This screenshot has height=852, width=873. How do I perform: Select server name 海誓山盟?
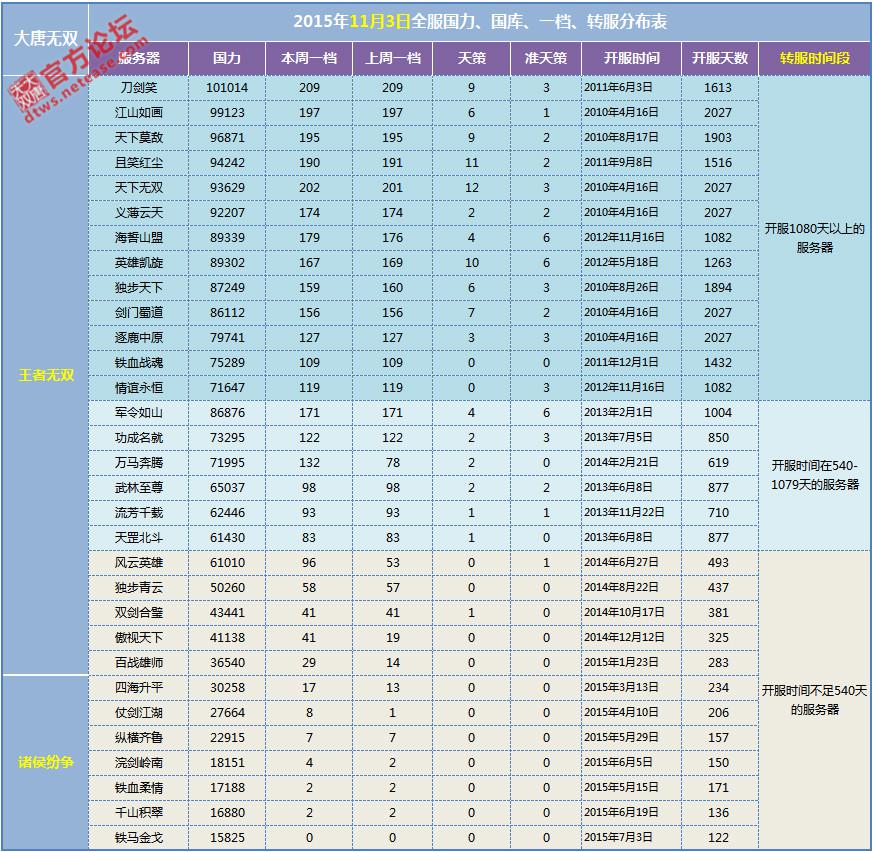(x=139, y=238)
